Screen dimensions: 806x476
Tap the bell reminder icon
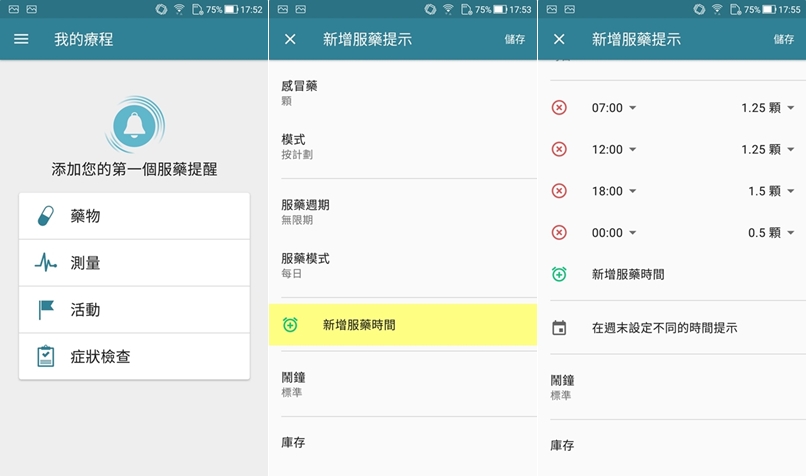(x=135, y=125)
